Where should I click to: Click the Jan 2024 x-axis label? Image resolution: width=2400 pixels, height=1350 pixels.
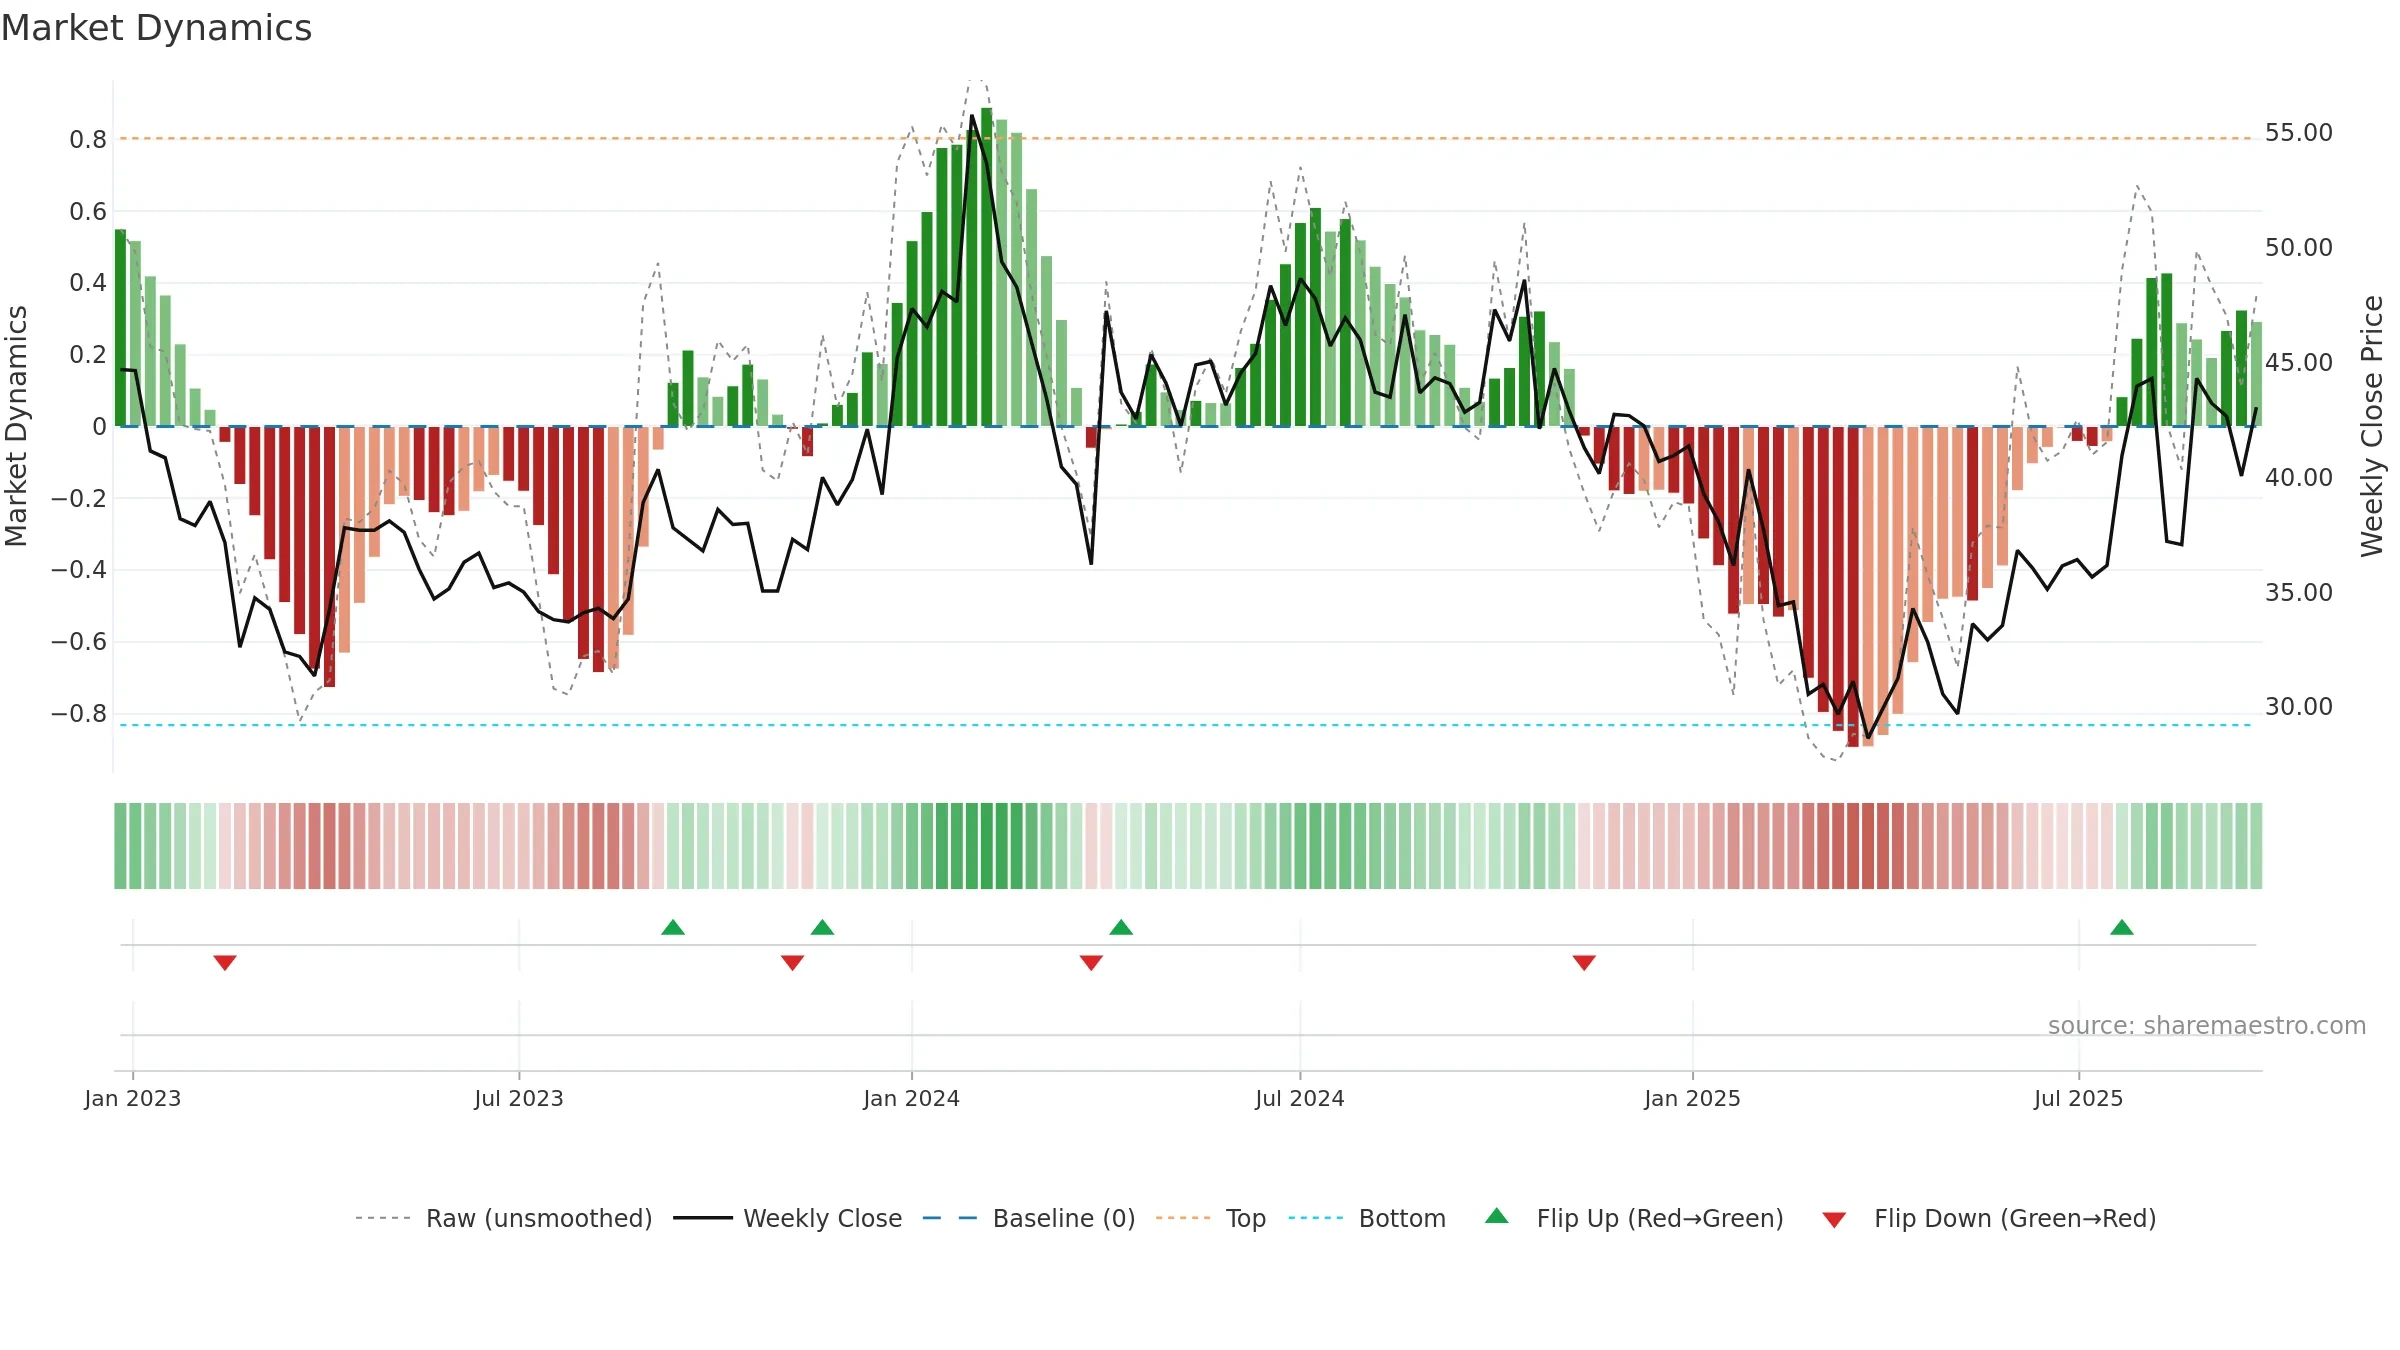coord(911,1098)
